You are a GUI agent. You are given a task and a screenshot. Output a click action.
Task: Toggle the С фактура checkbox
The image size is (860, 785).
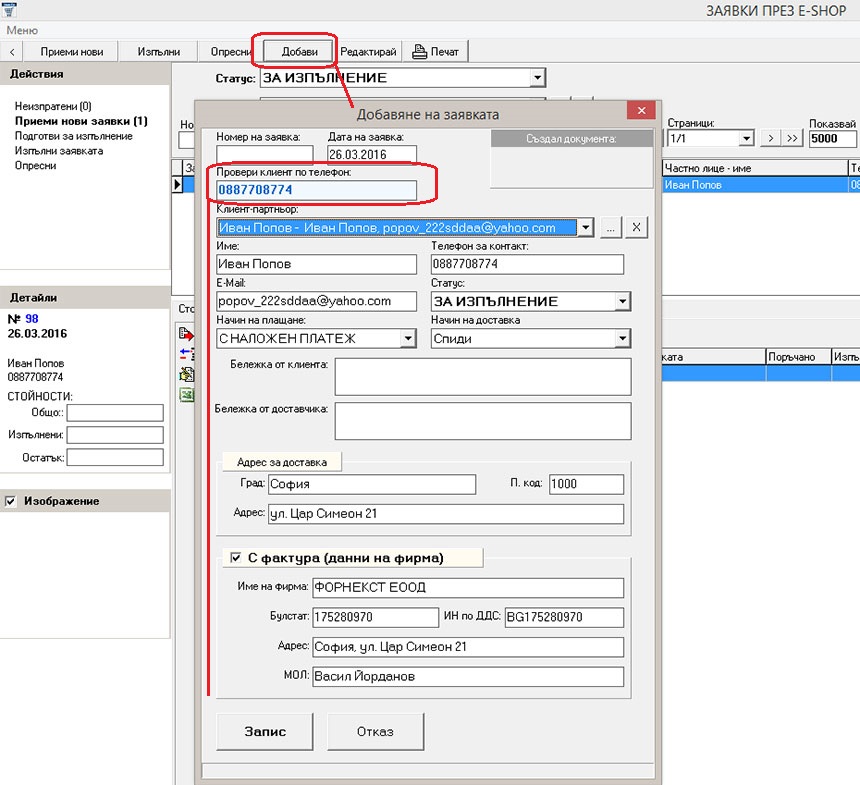235,557
